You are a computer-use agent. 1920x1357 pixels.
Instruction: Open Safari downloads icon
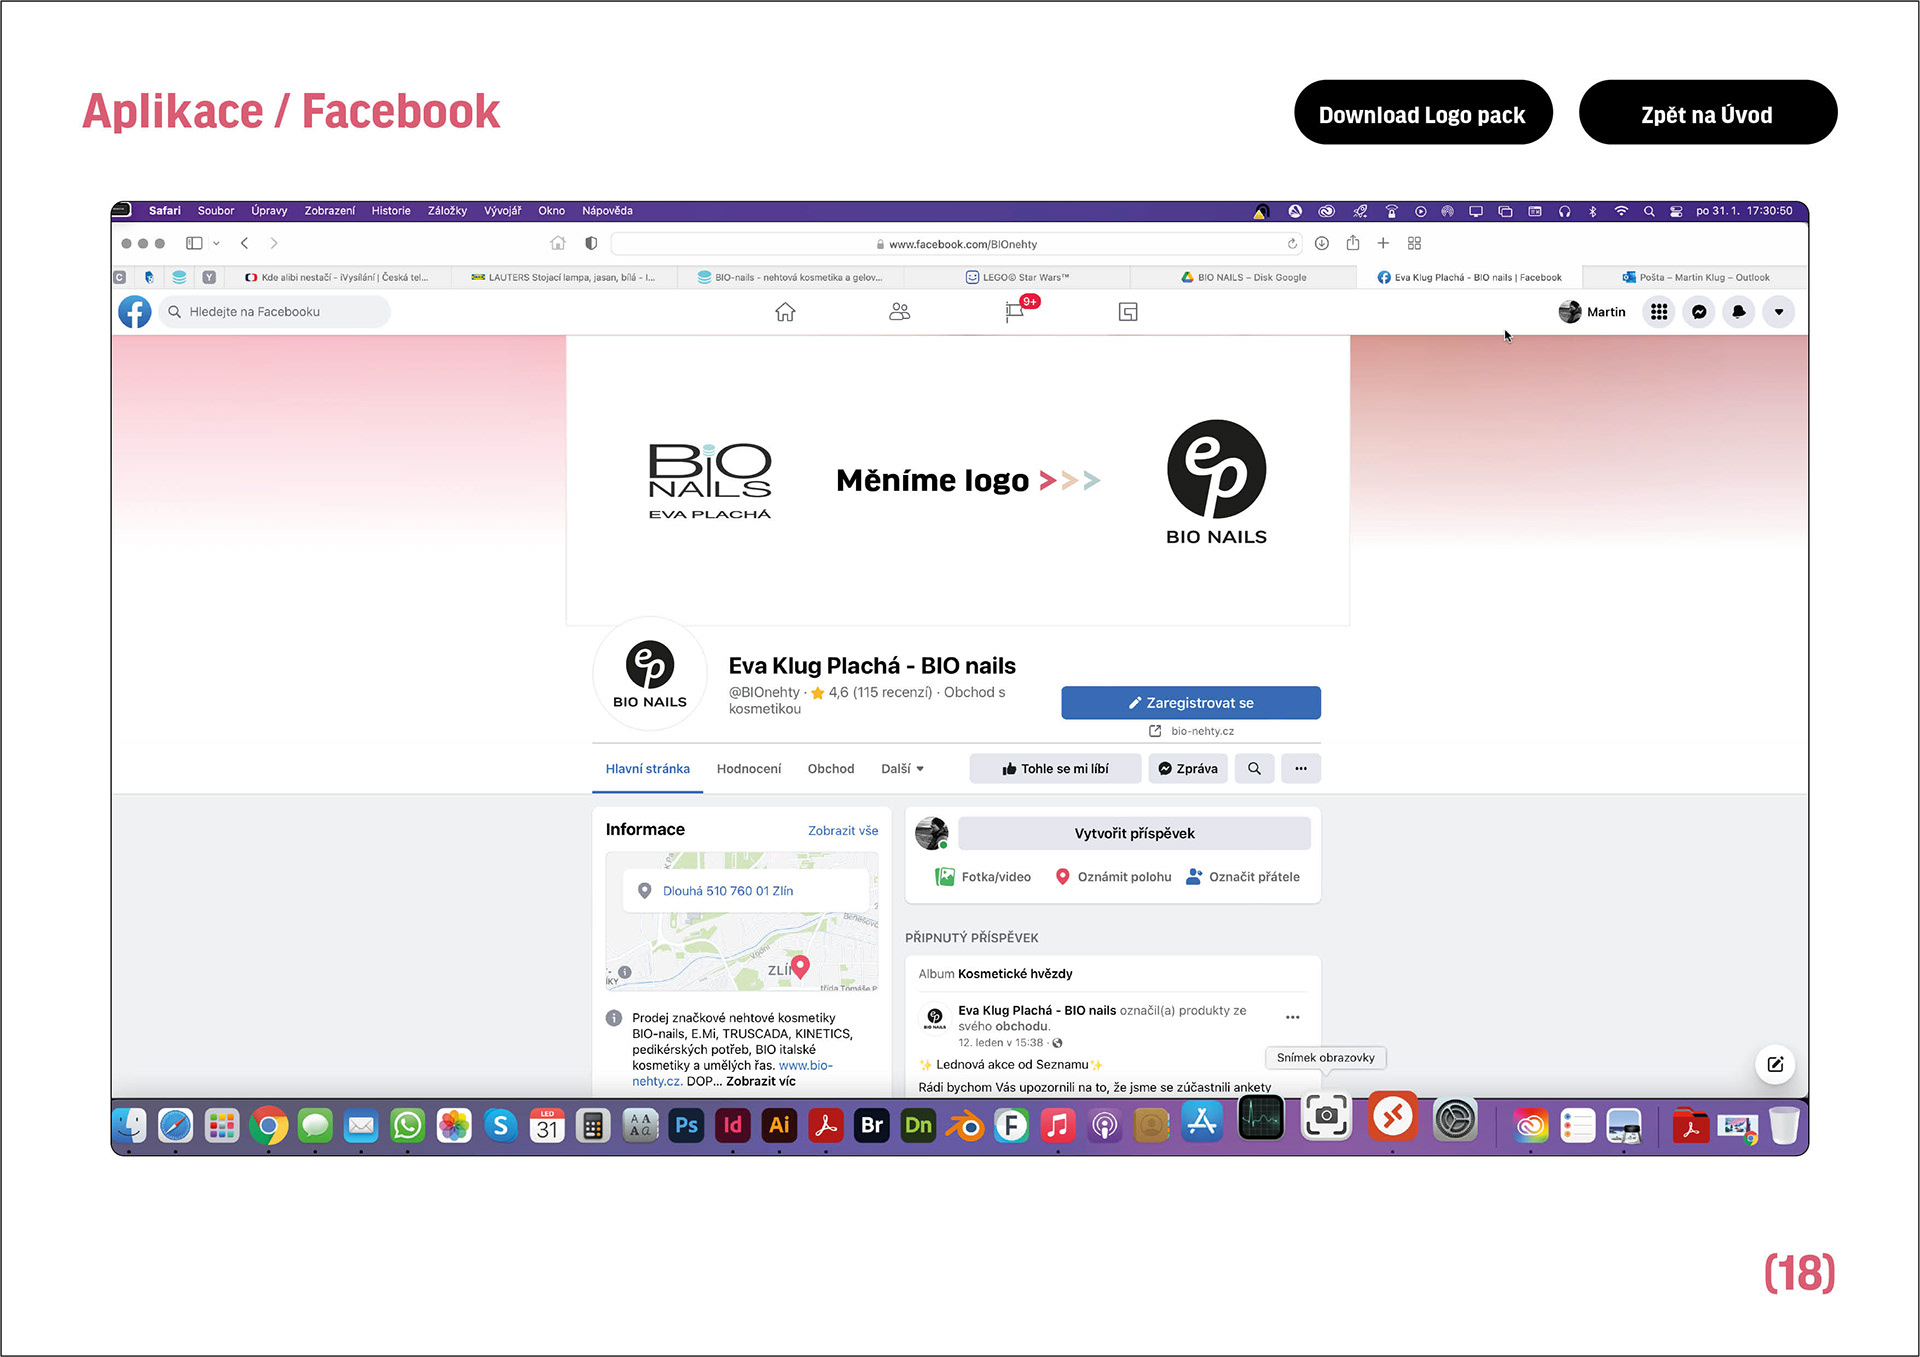point(1322,243)
